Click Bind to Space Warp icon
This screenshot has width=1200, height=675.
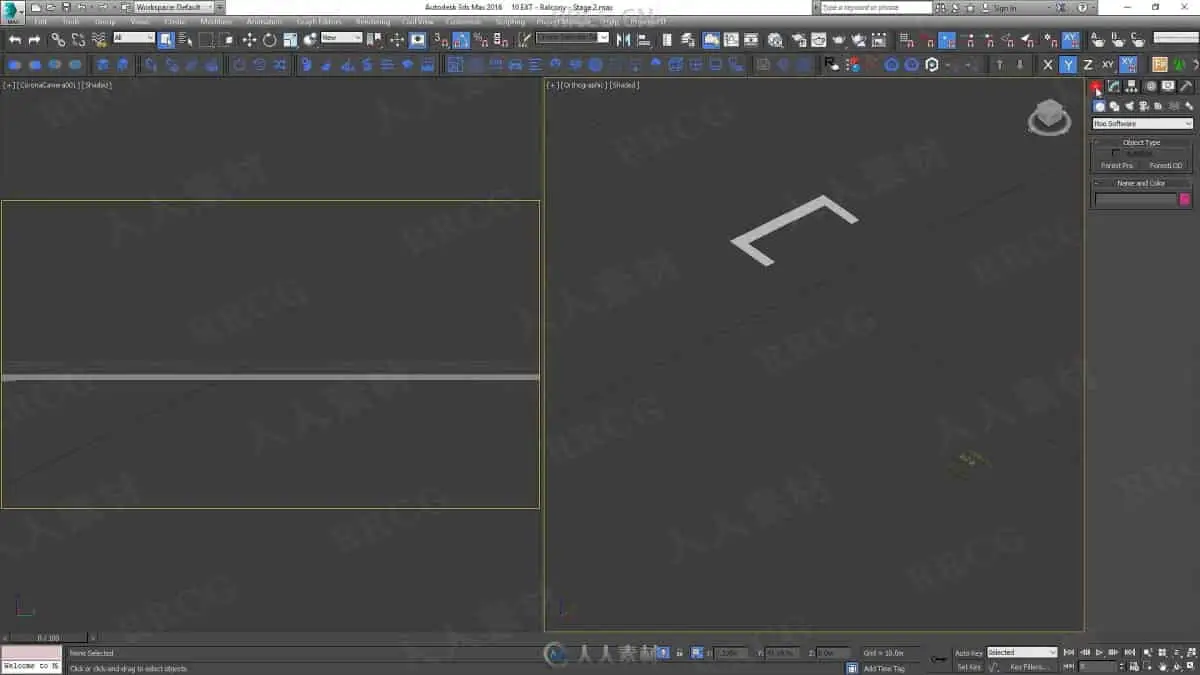tap(98, 40)
